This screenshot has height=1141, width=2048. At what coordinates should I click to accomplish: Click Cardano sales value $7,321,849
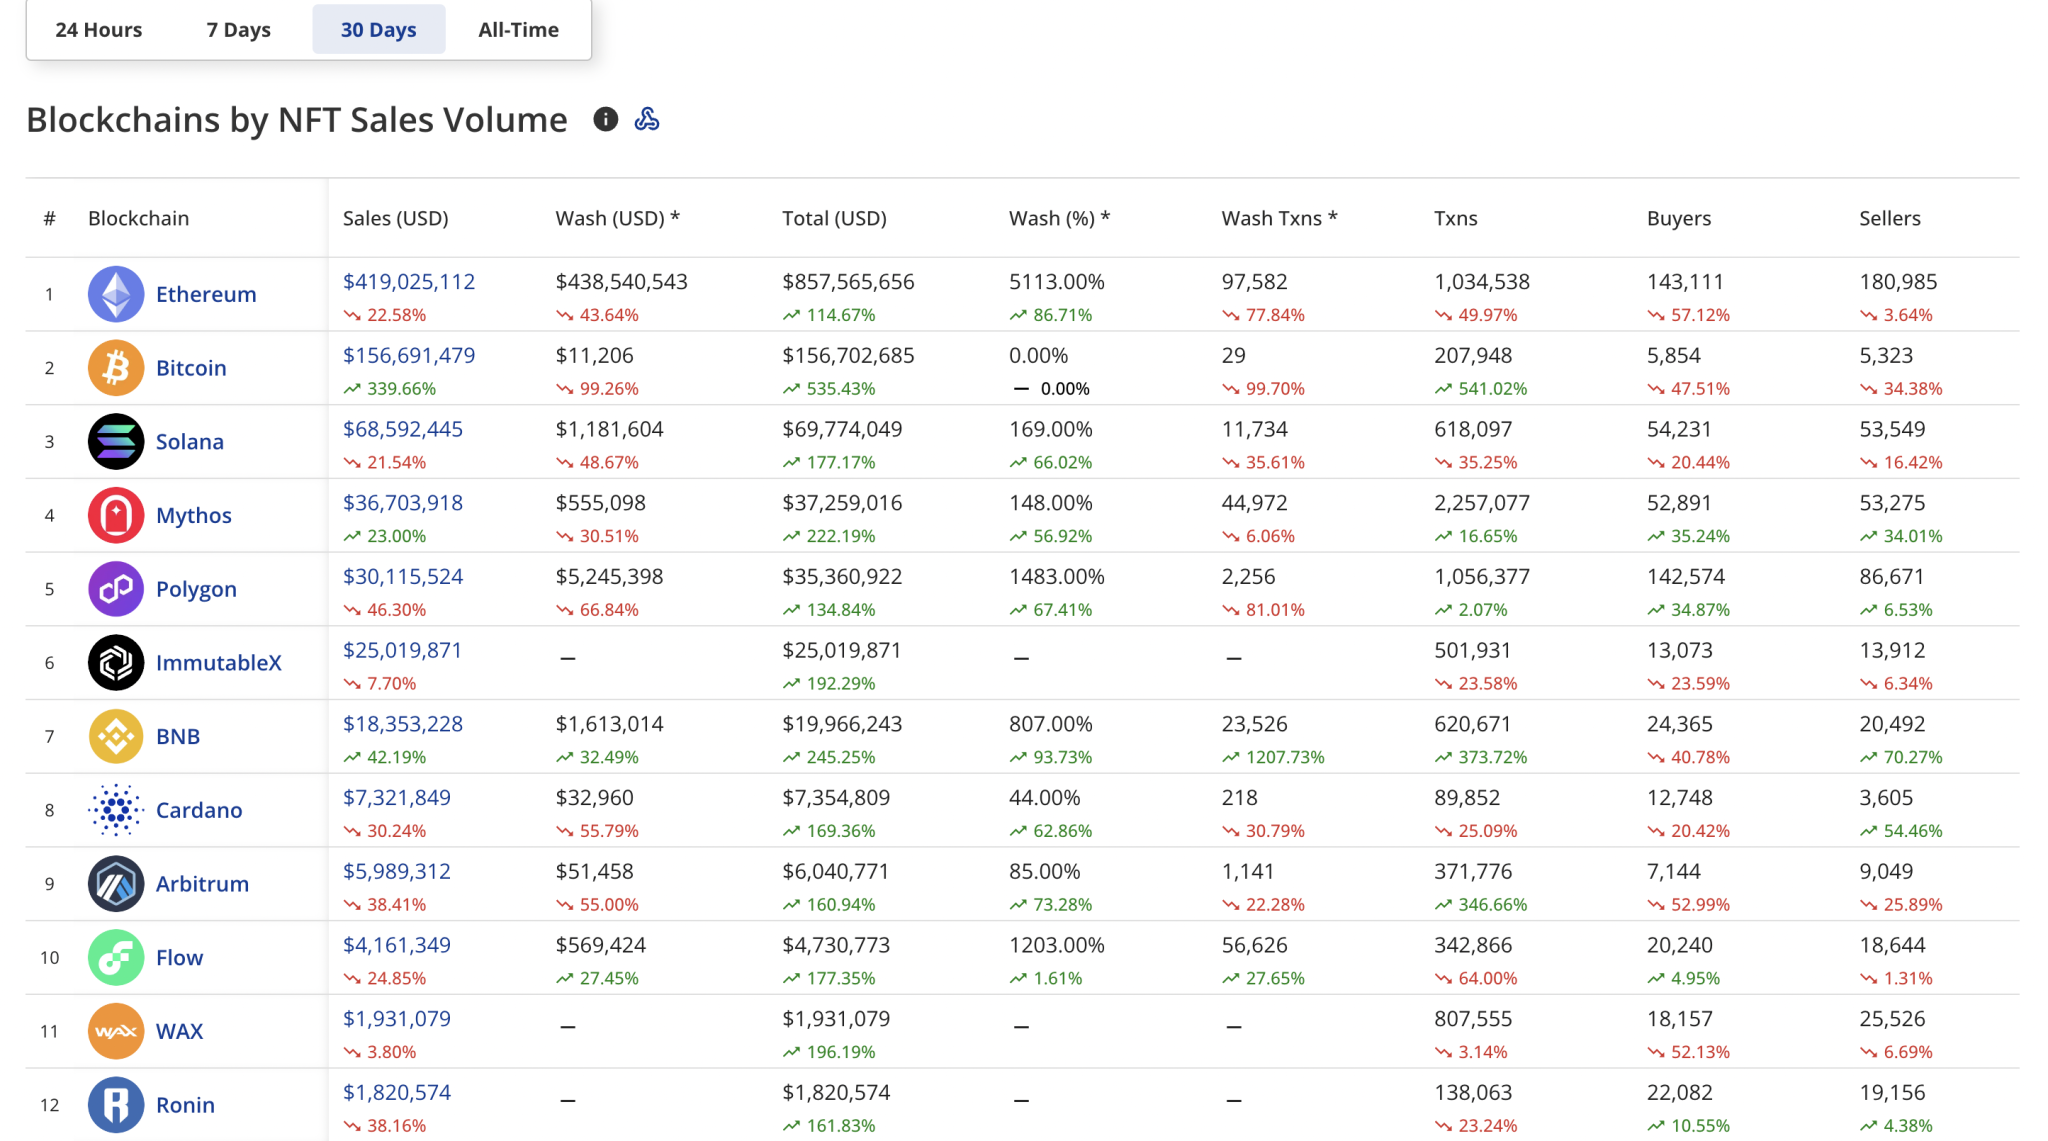[x=397, y=798]
